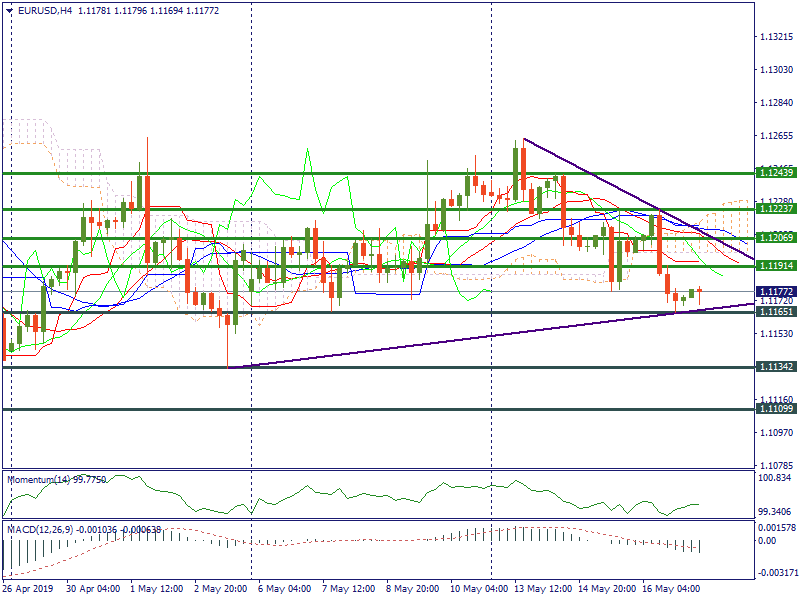The image size is (800, 600).
Task: Click the 0.001578 value on MACD scale
Action: 776,527
